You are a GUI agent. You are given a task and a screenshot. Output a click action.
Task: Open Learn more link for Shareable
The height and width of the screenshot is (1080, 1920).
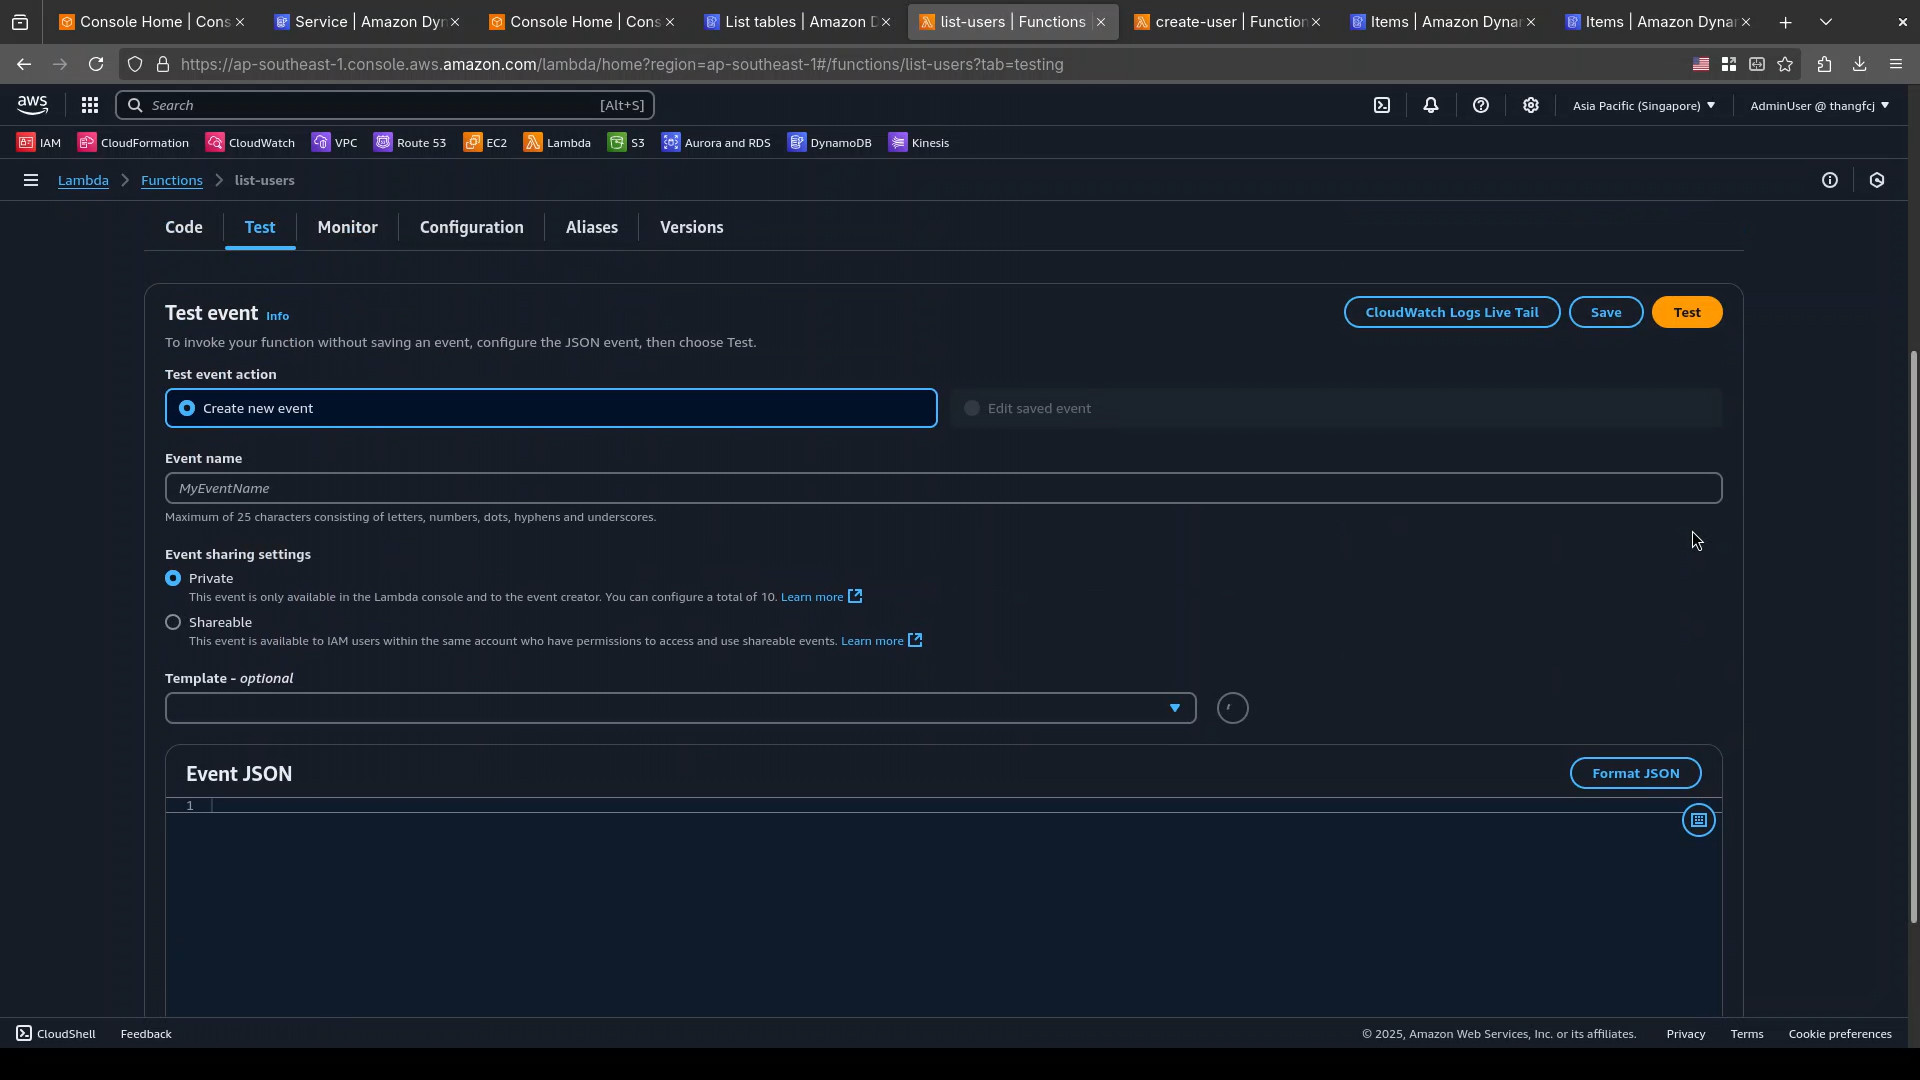click(x=882, y=641)
